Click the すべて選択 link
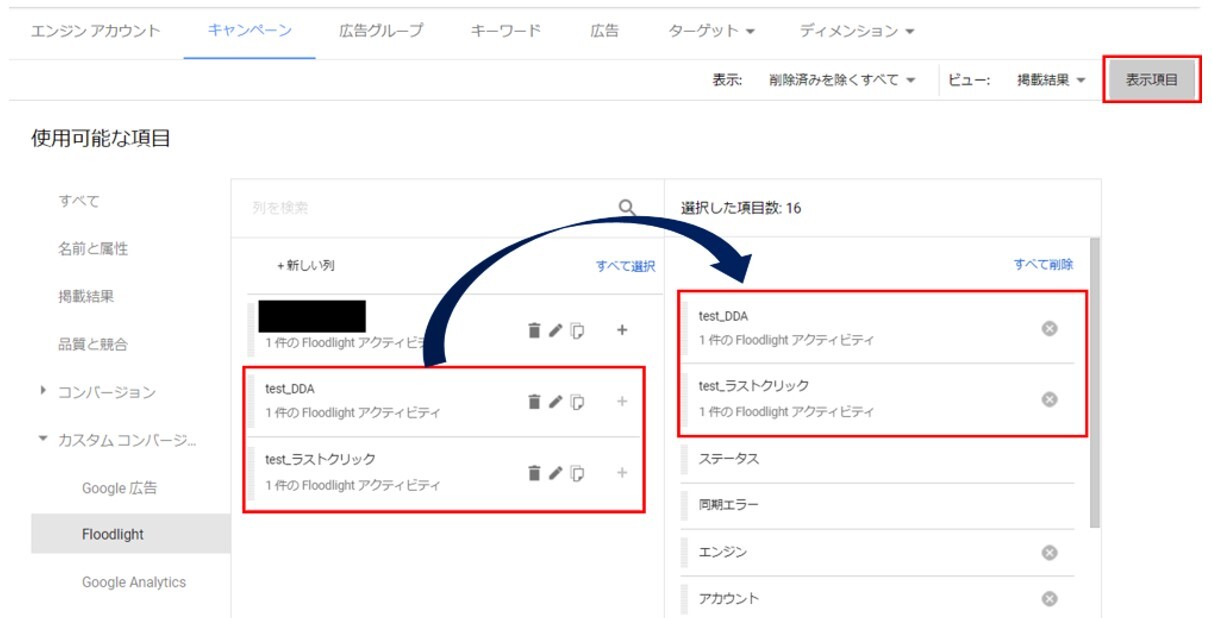Image resolution: width=1212 pixels, height=618 pixels. click(625, 266)
